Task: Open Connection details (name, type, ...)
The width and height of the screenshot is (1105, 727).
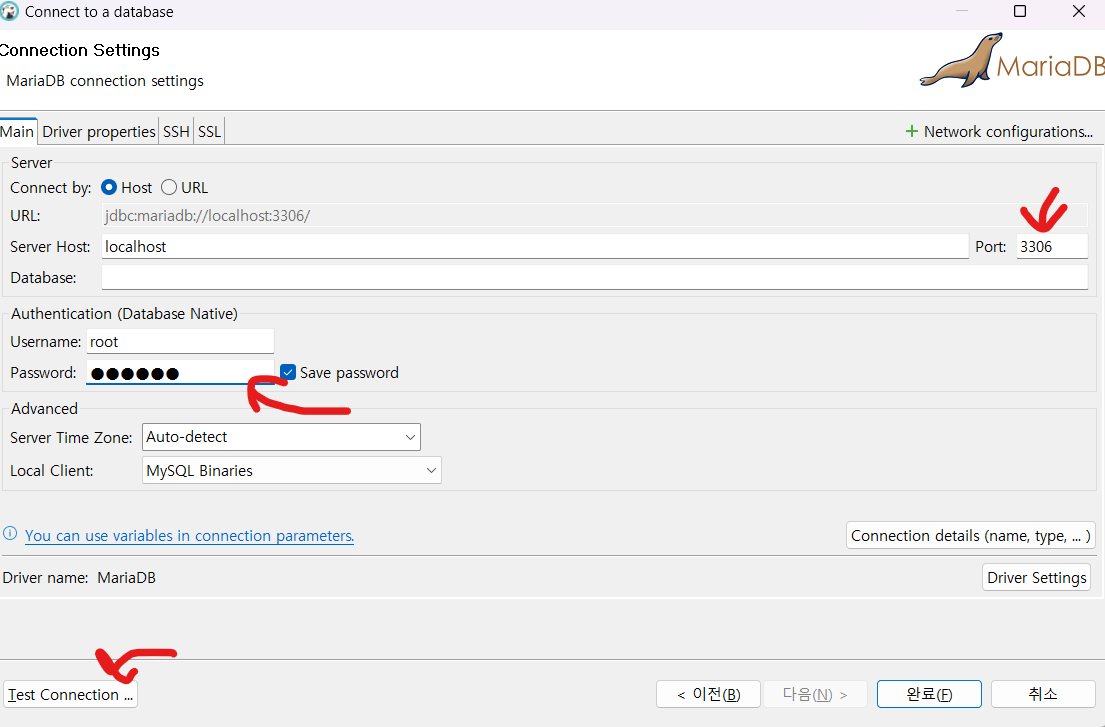Action: point(970,535)
